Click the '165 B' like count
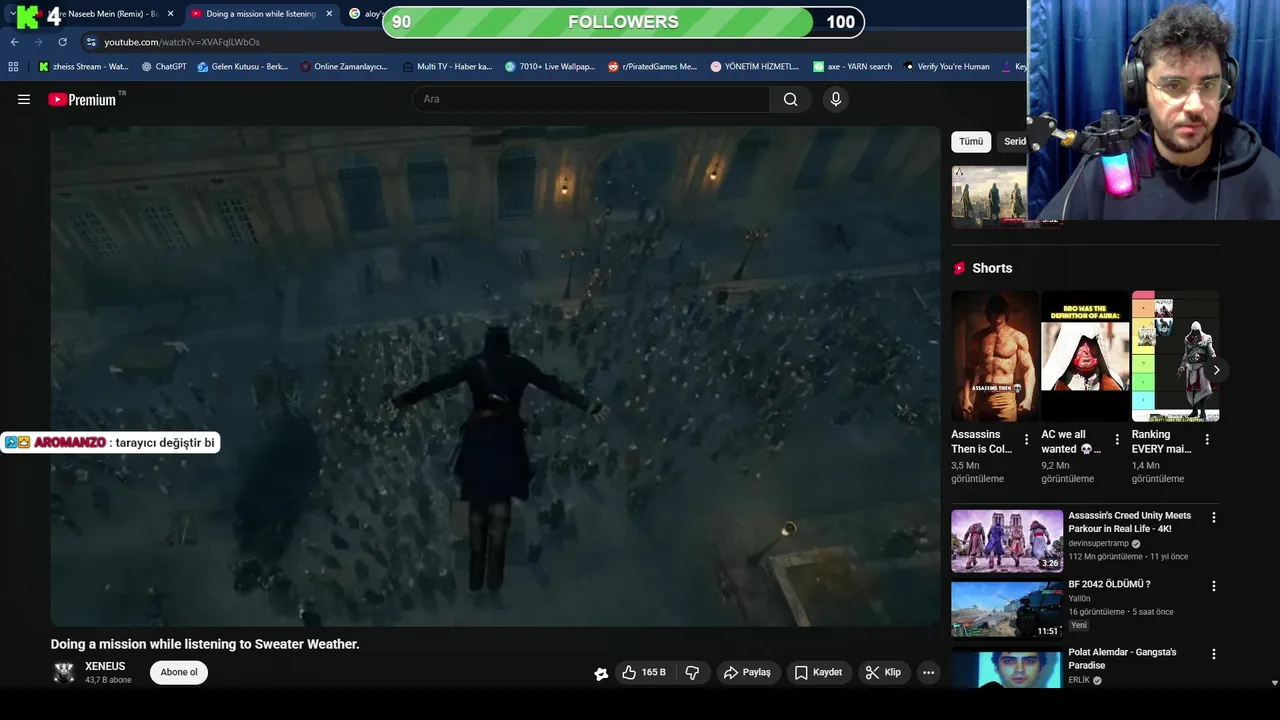 (653, 672)
